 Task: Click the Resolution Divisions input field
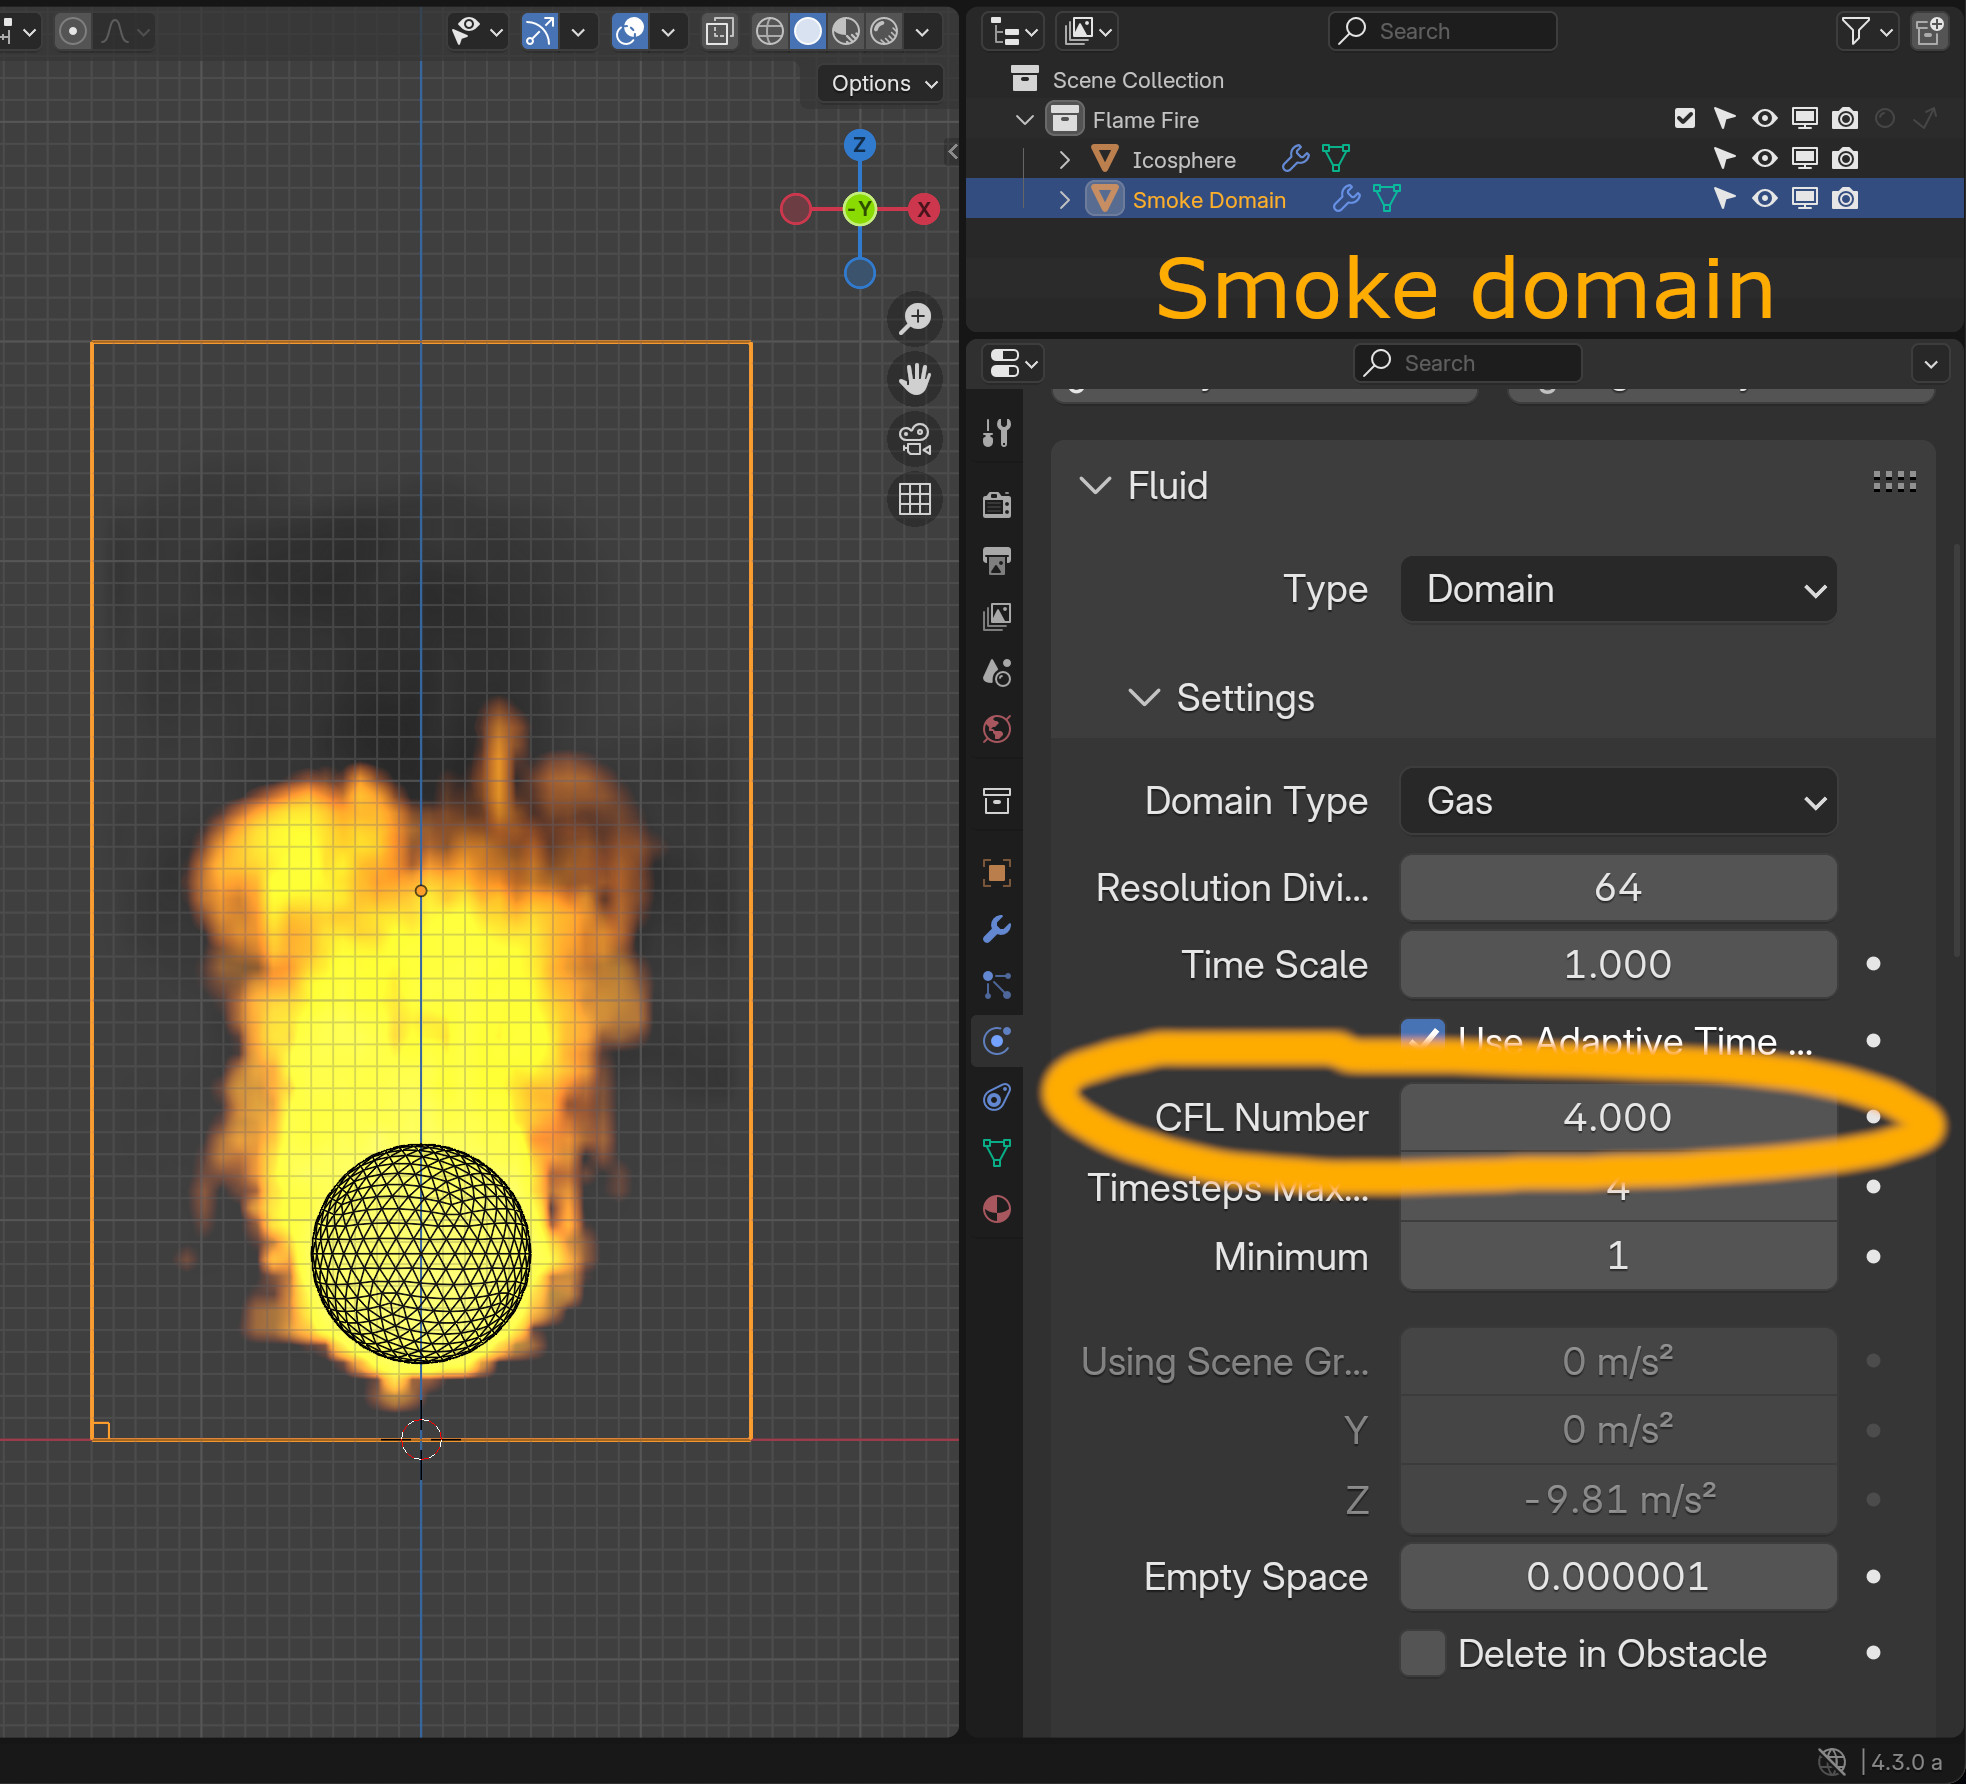[1615, 887]
